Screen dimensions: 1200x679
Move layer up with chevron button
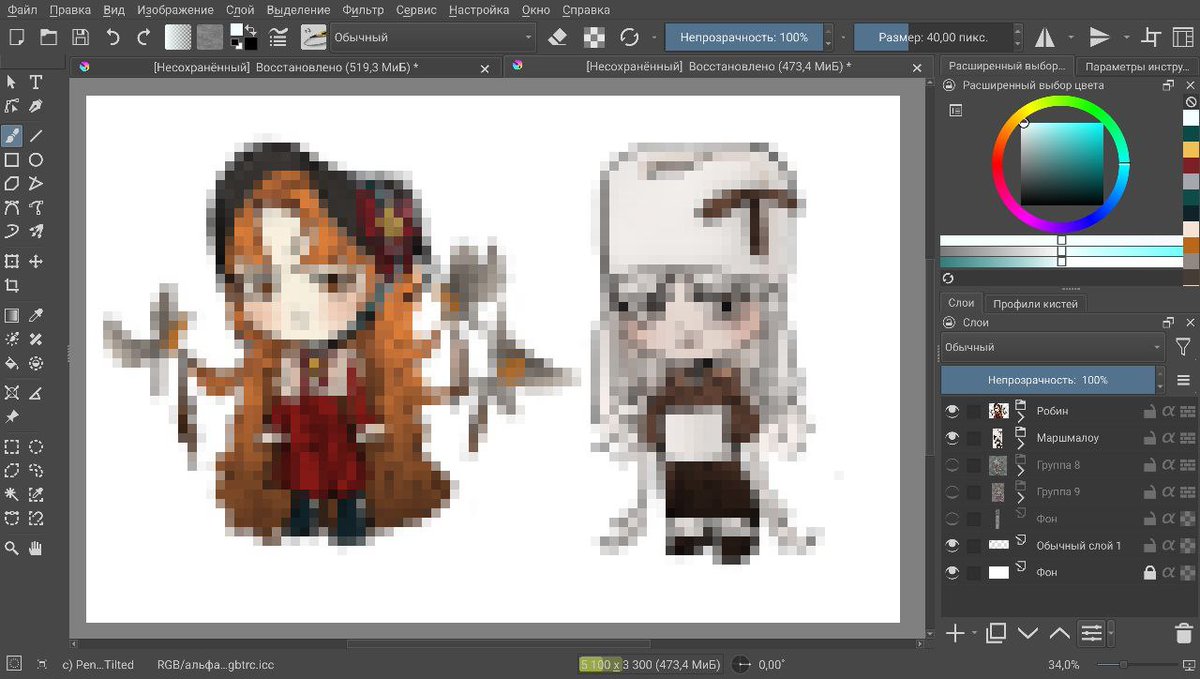1060,633
